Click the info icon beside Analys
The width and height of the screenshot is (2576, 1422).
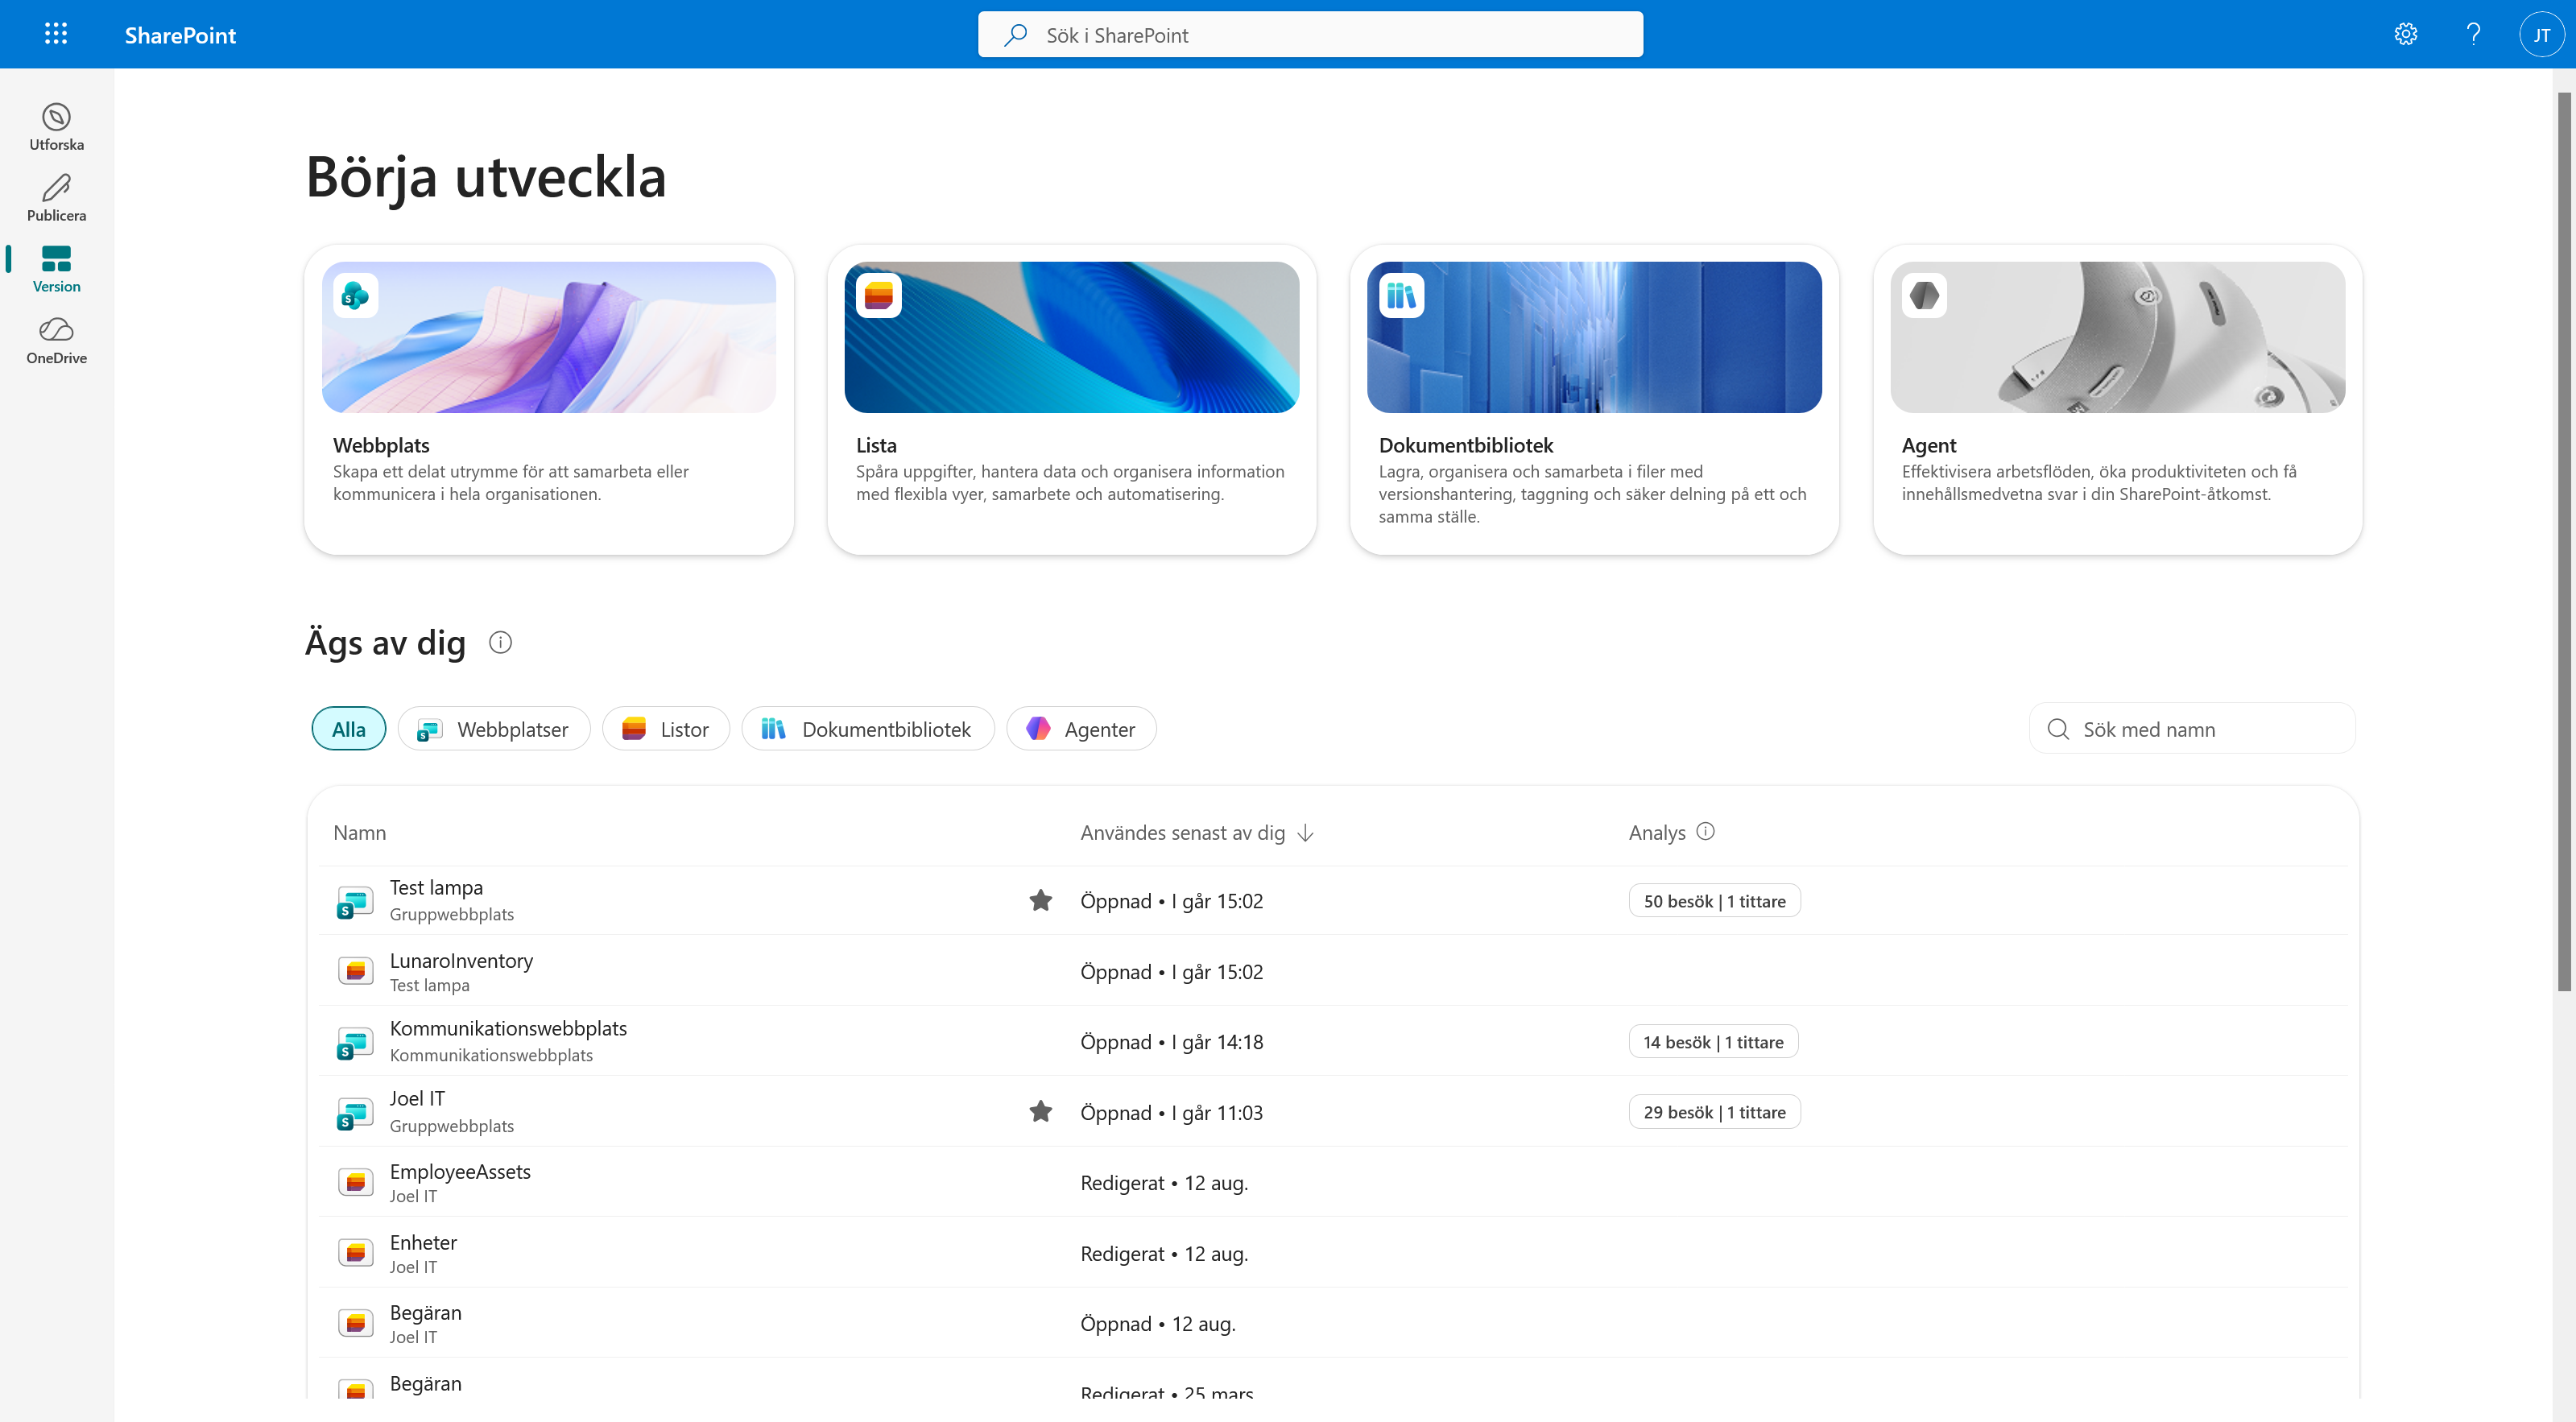click(x=1705, y=831)
